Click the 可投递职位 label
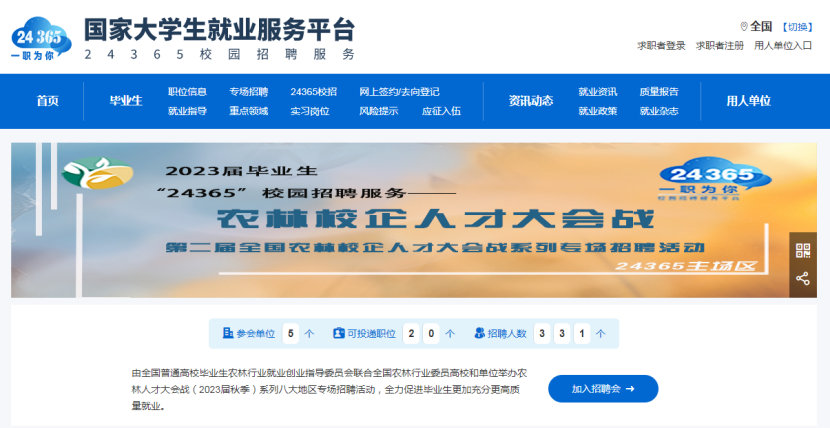 [371, 334]
